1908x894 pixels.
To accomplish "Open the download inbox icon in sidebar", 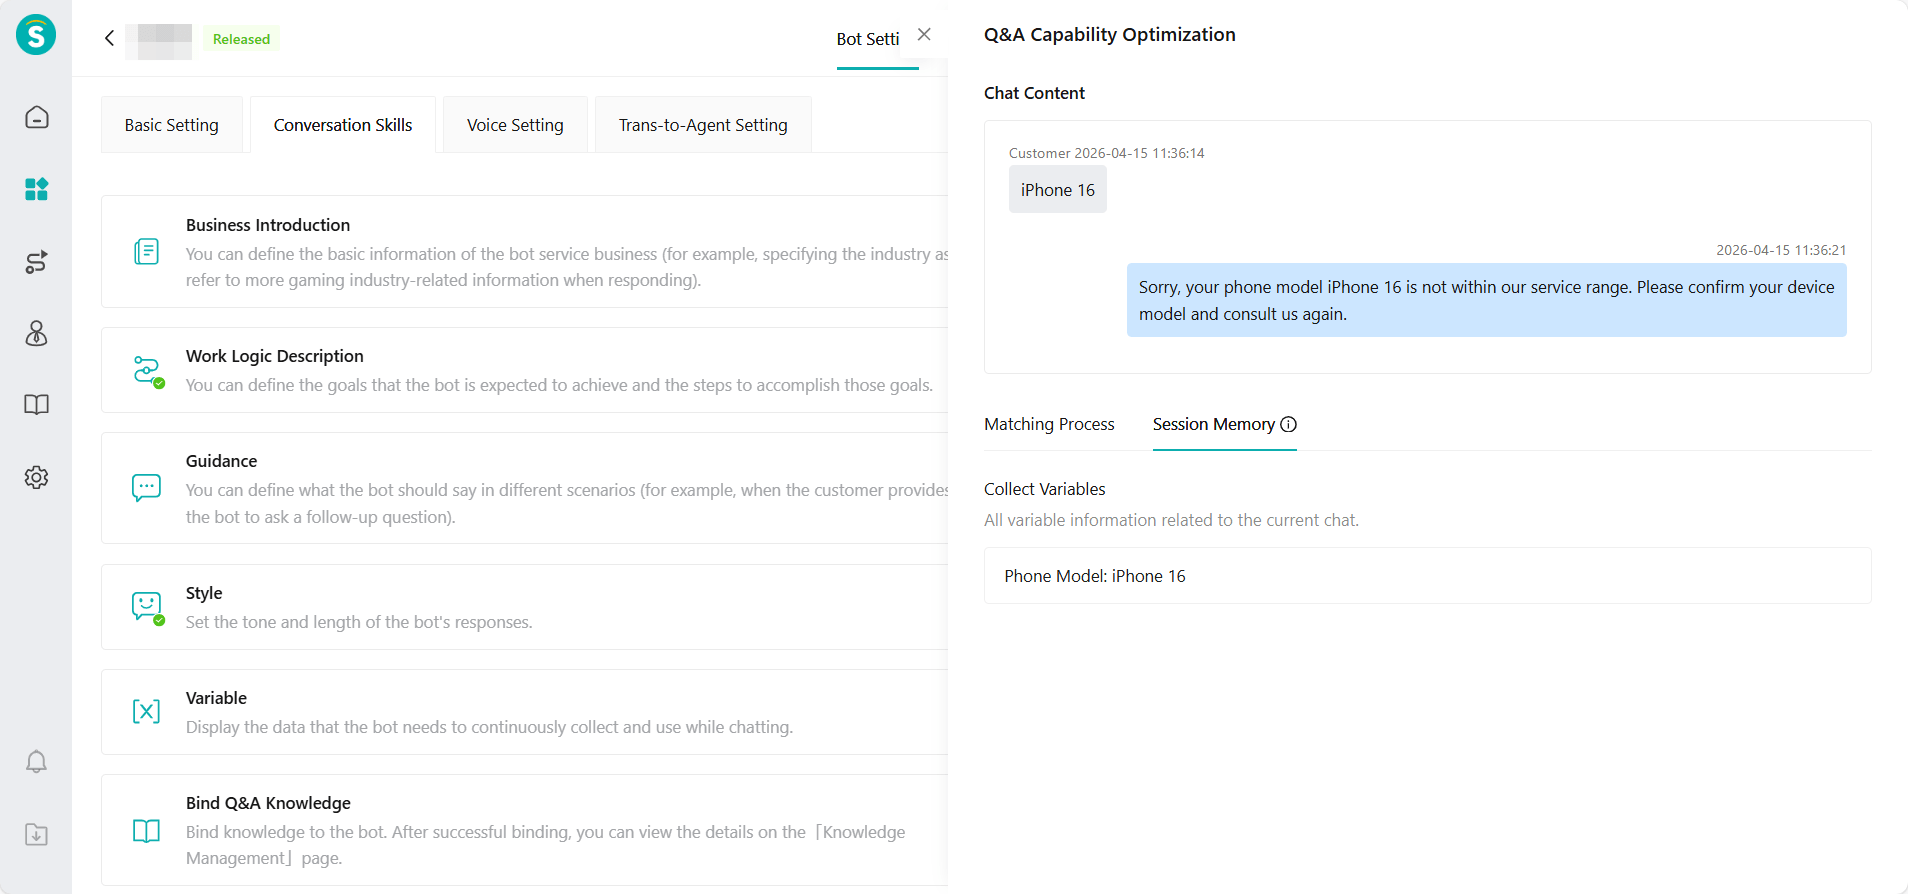I will [x=36, y=834].
